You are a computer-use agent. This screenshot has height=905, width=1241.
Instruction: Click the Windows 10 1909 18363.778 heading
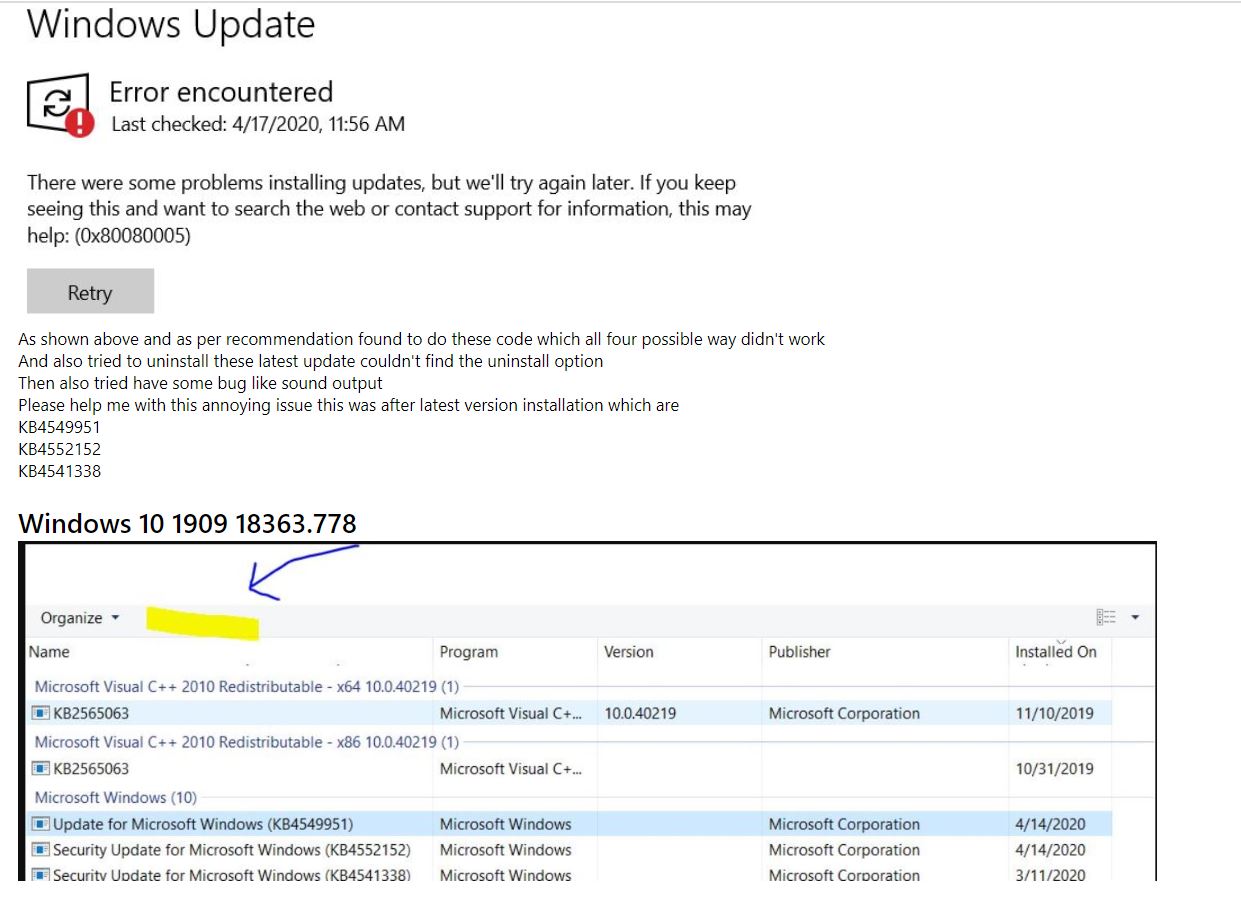187,523
